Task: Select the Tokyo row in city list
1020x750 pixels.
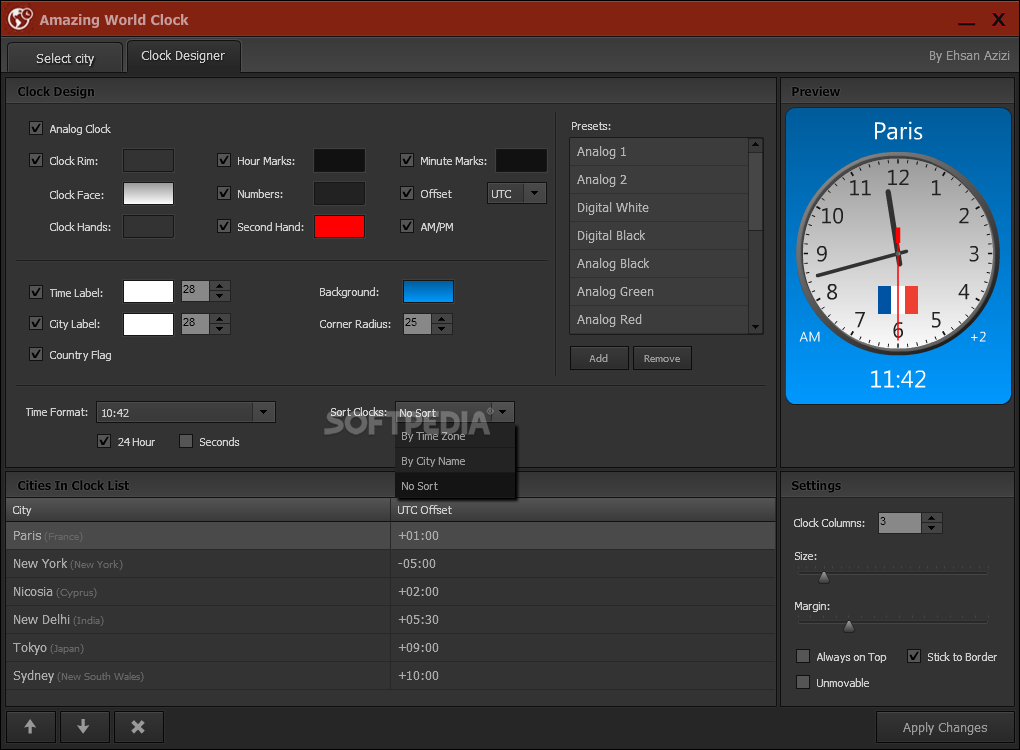Action: point(390,648)
